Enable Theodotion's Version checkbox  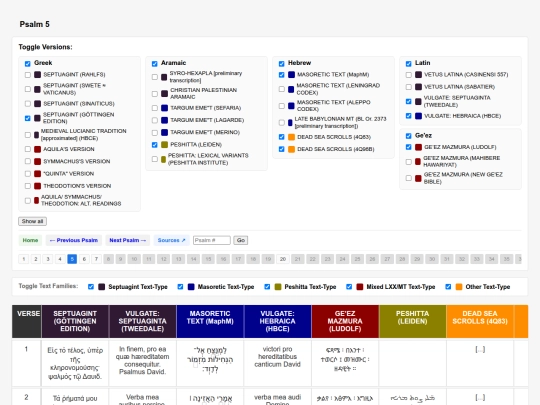(x=28, y=186)
